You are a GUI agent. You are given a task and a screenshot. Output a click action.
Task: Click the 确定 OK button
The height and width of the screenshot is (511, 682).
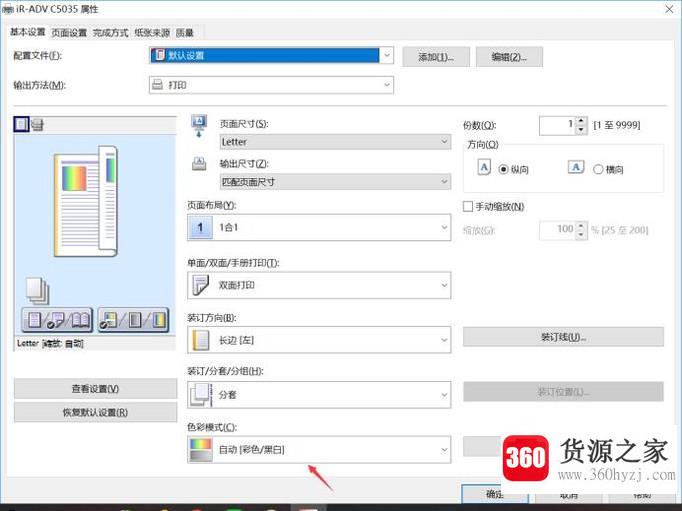point(495,494)
